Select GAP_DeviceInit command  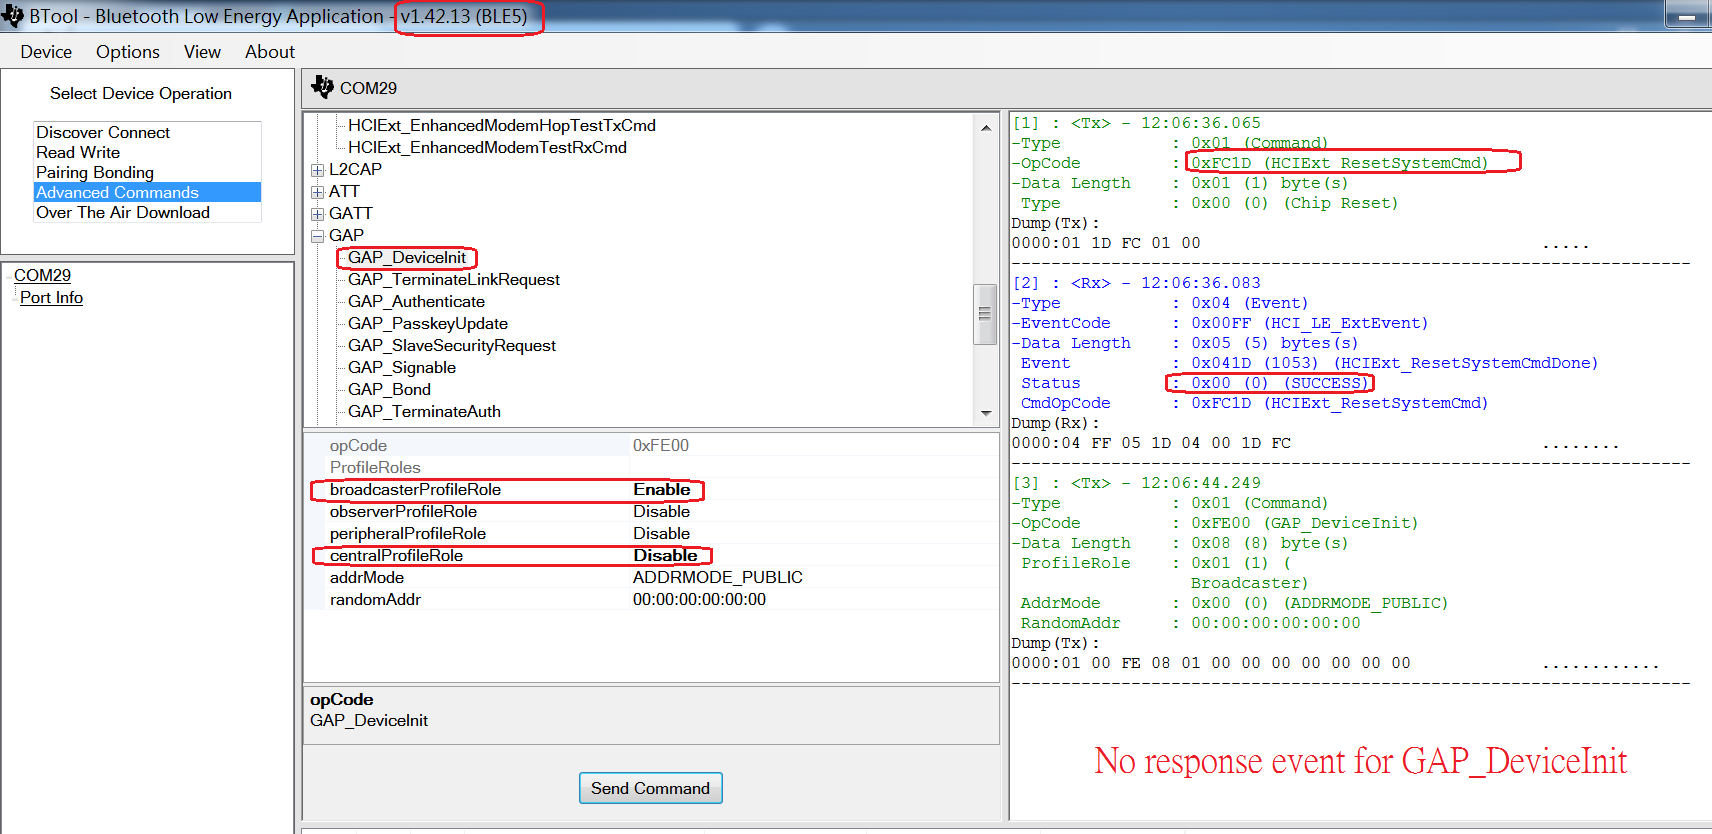coord(407,257)
